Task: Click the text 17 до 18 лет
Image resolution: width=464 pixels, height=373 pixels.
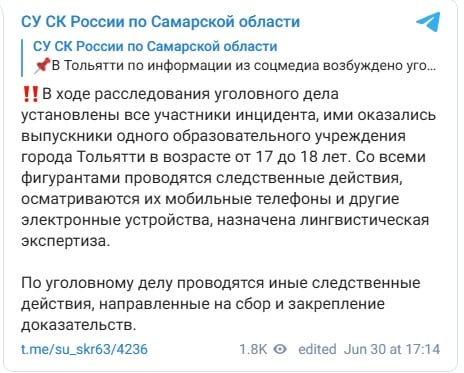Action: [x=301, y=157]
